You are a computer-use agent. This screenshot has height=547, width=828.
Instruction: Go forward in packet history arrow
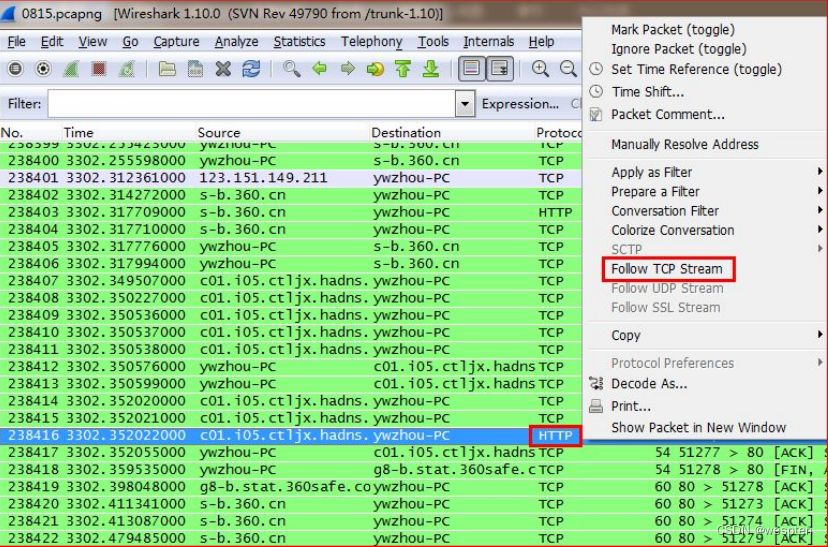click(347, 69)
